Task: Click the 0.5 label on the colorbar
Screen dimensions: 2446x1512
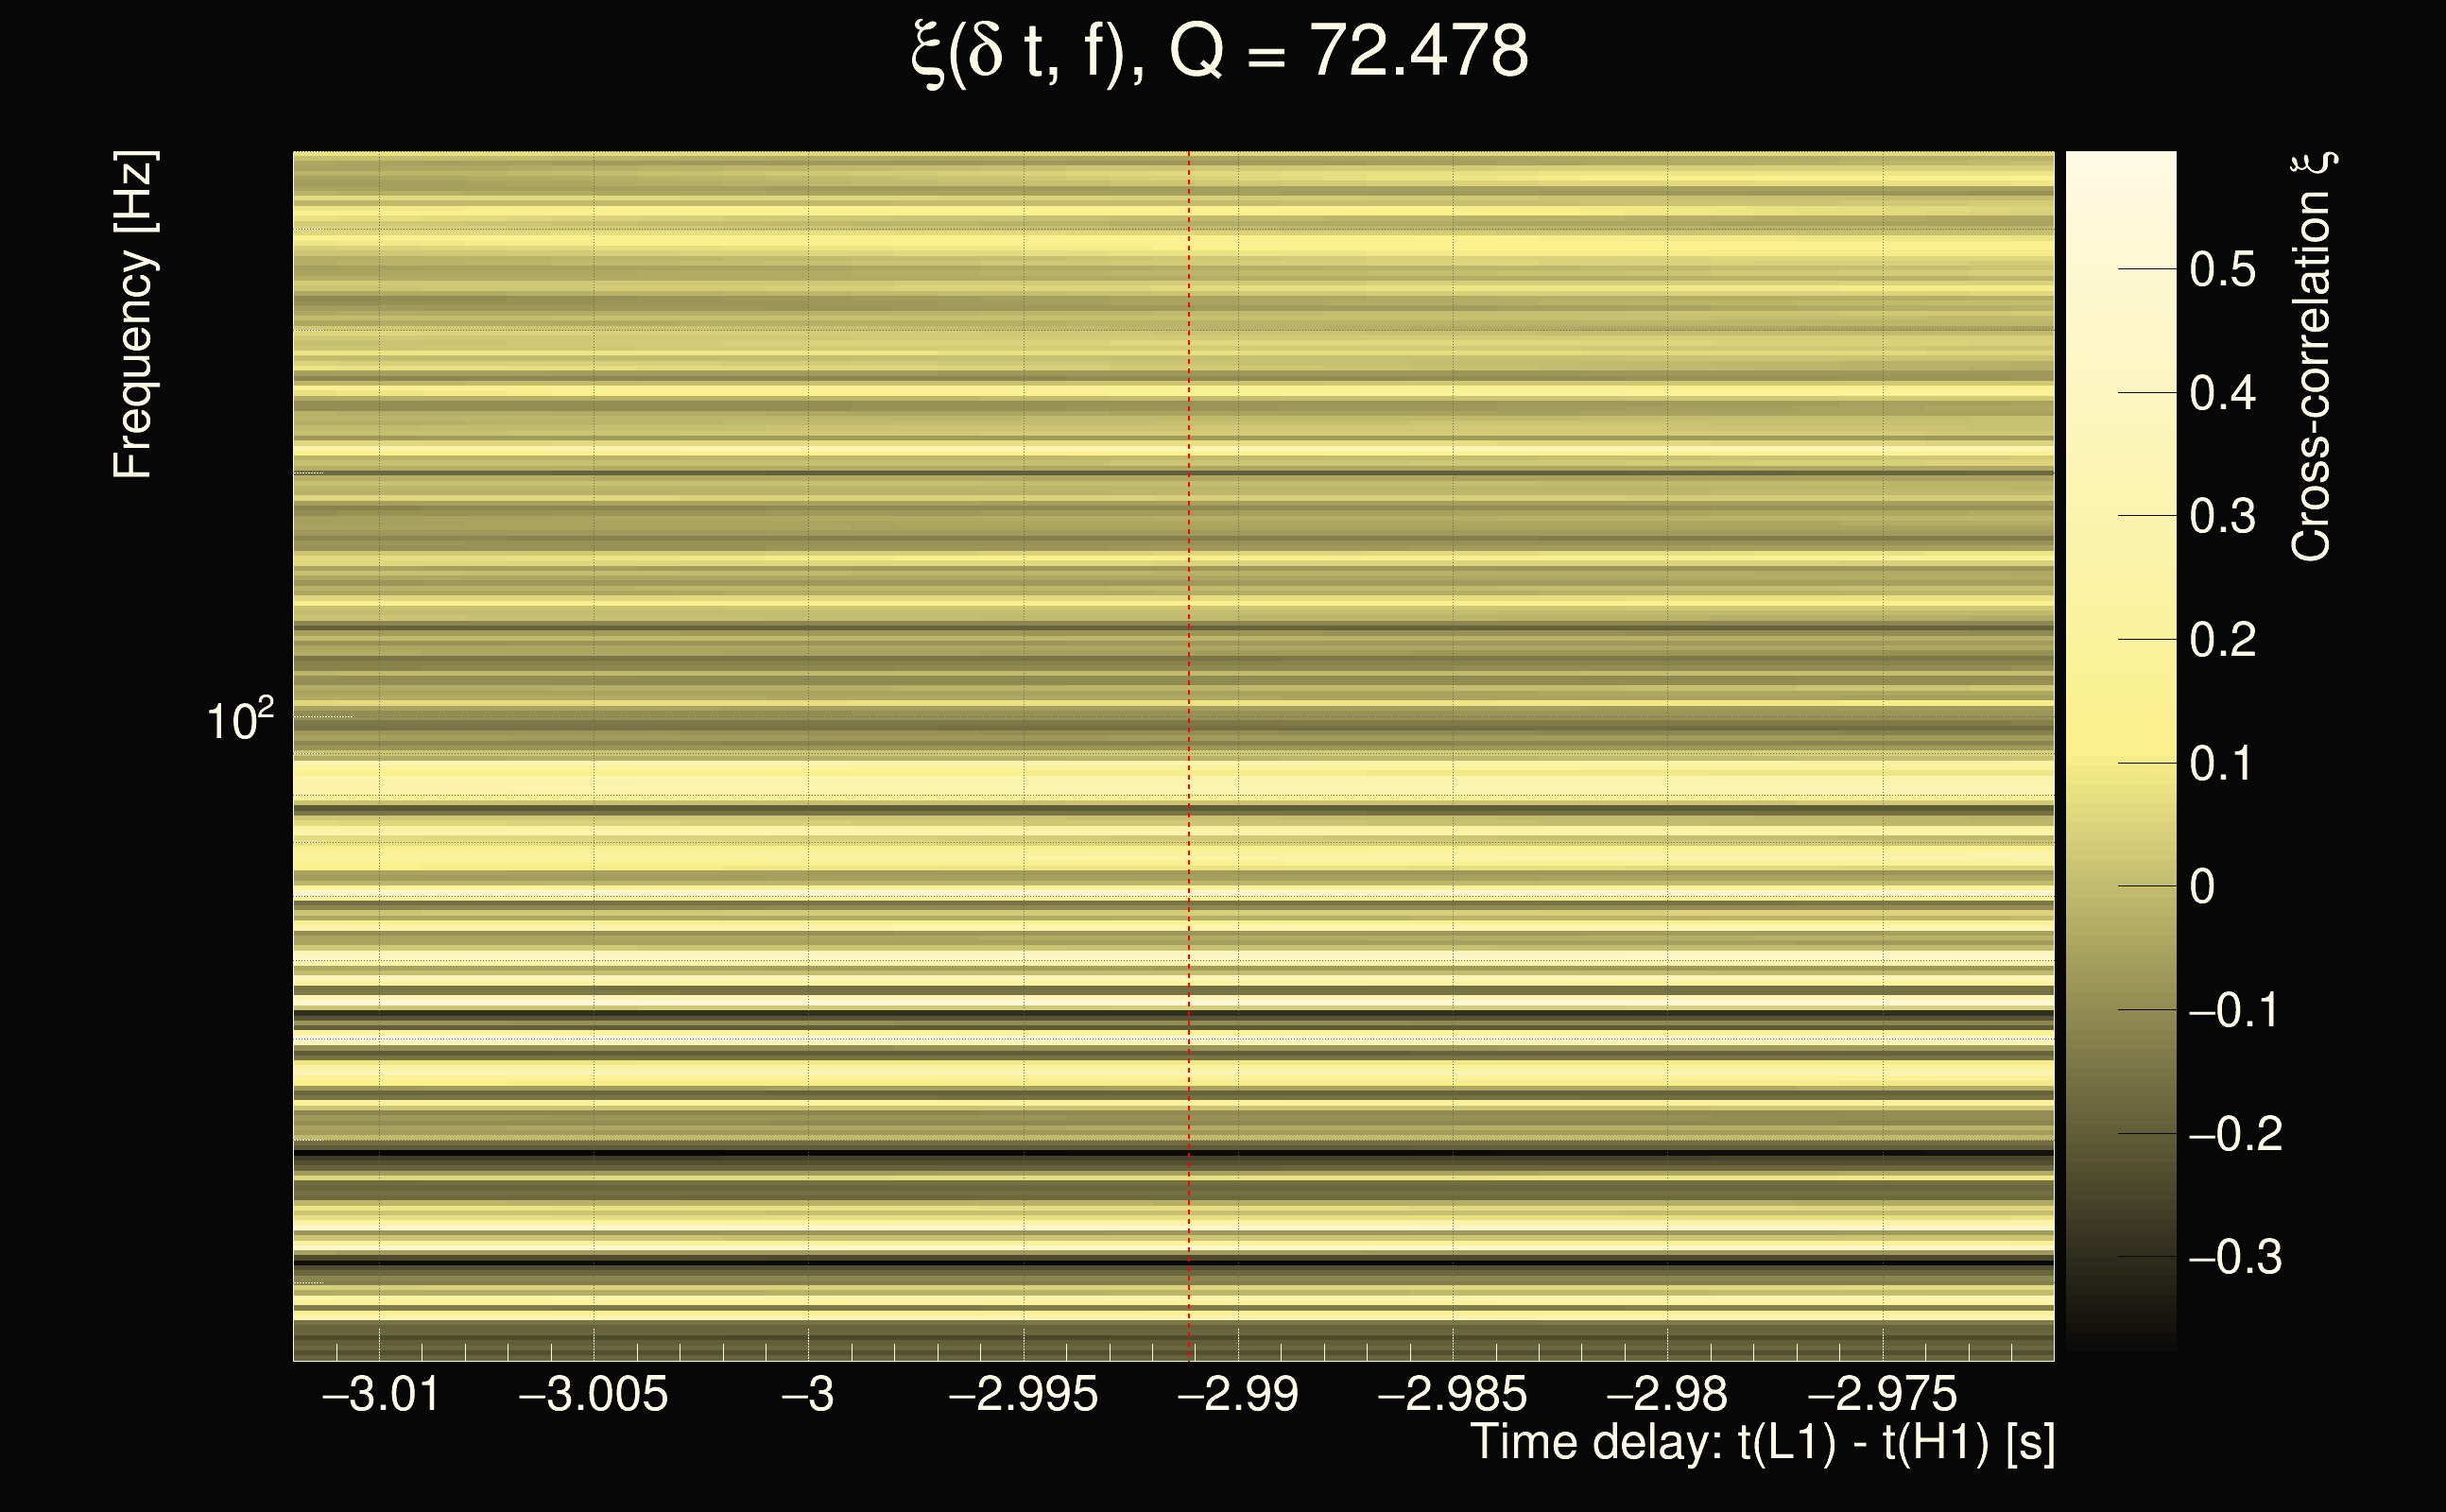Action: 2222,270
